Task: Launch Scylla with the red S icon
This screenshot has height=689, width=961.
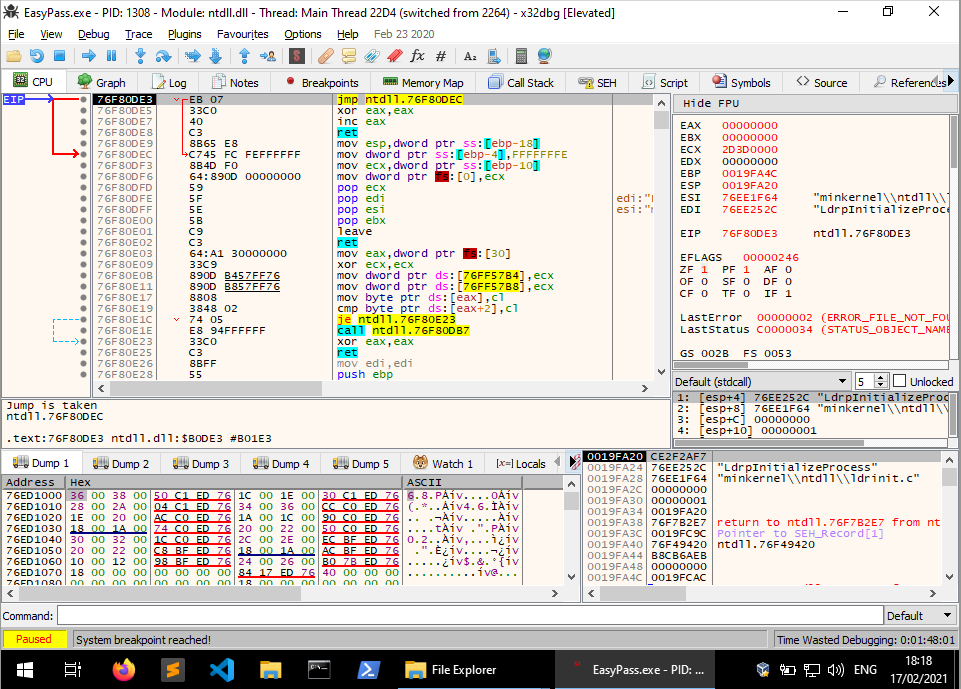Action: point(297,56)
